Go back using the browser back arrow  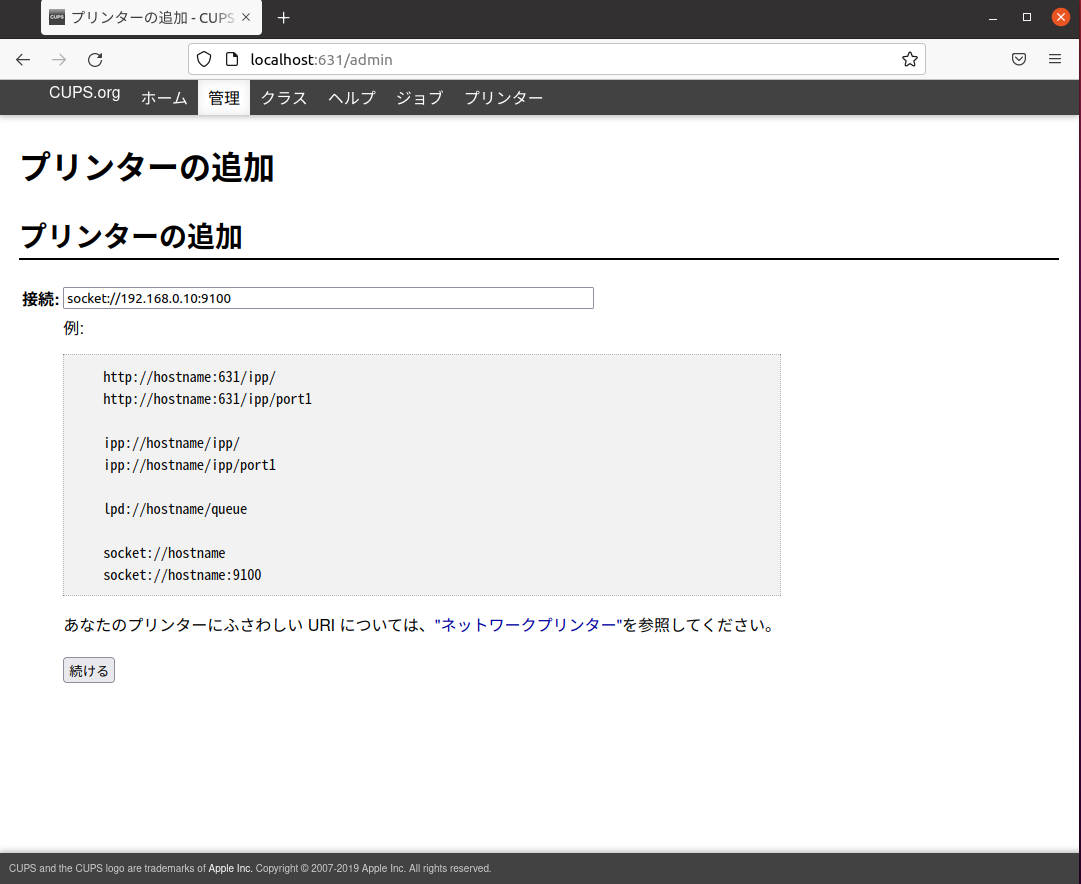pos(23,59)
